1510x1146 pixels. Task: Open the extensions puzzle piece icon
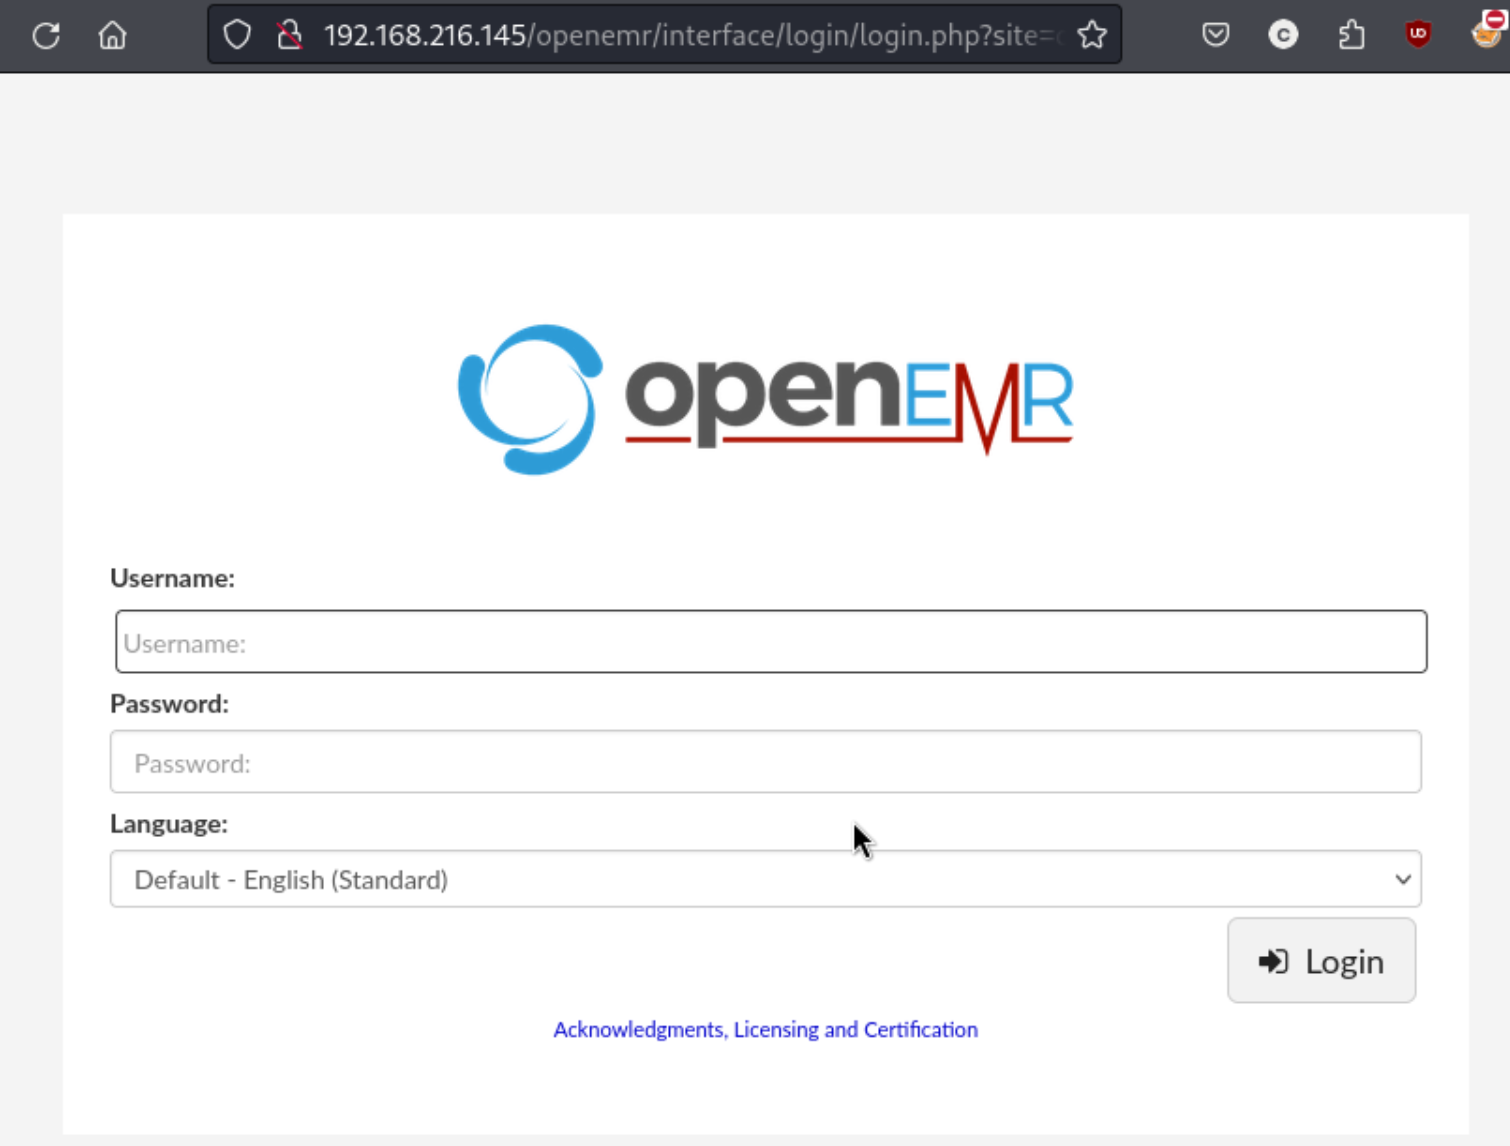tap(1351, 35)
